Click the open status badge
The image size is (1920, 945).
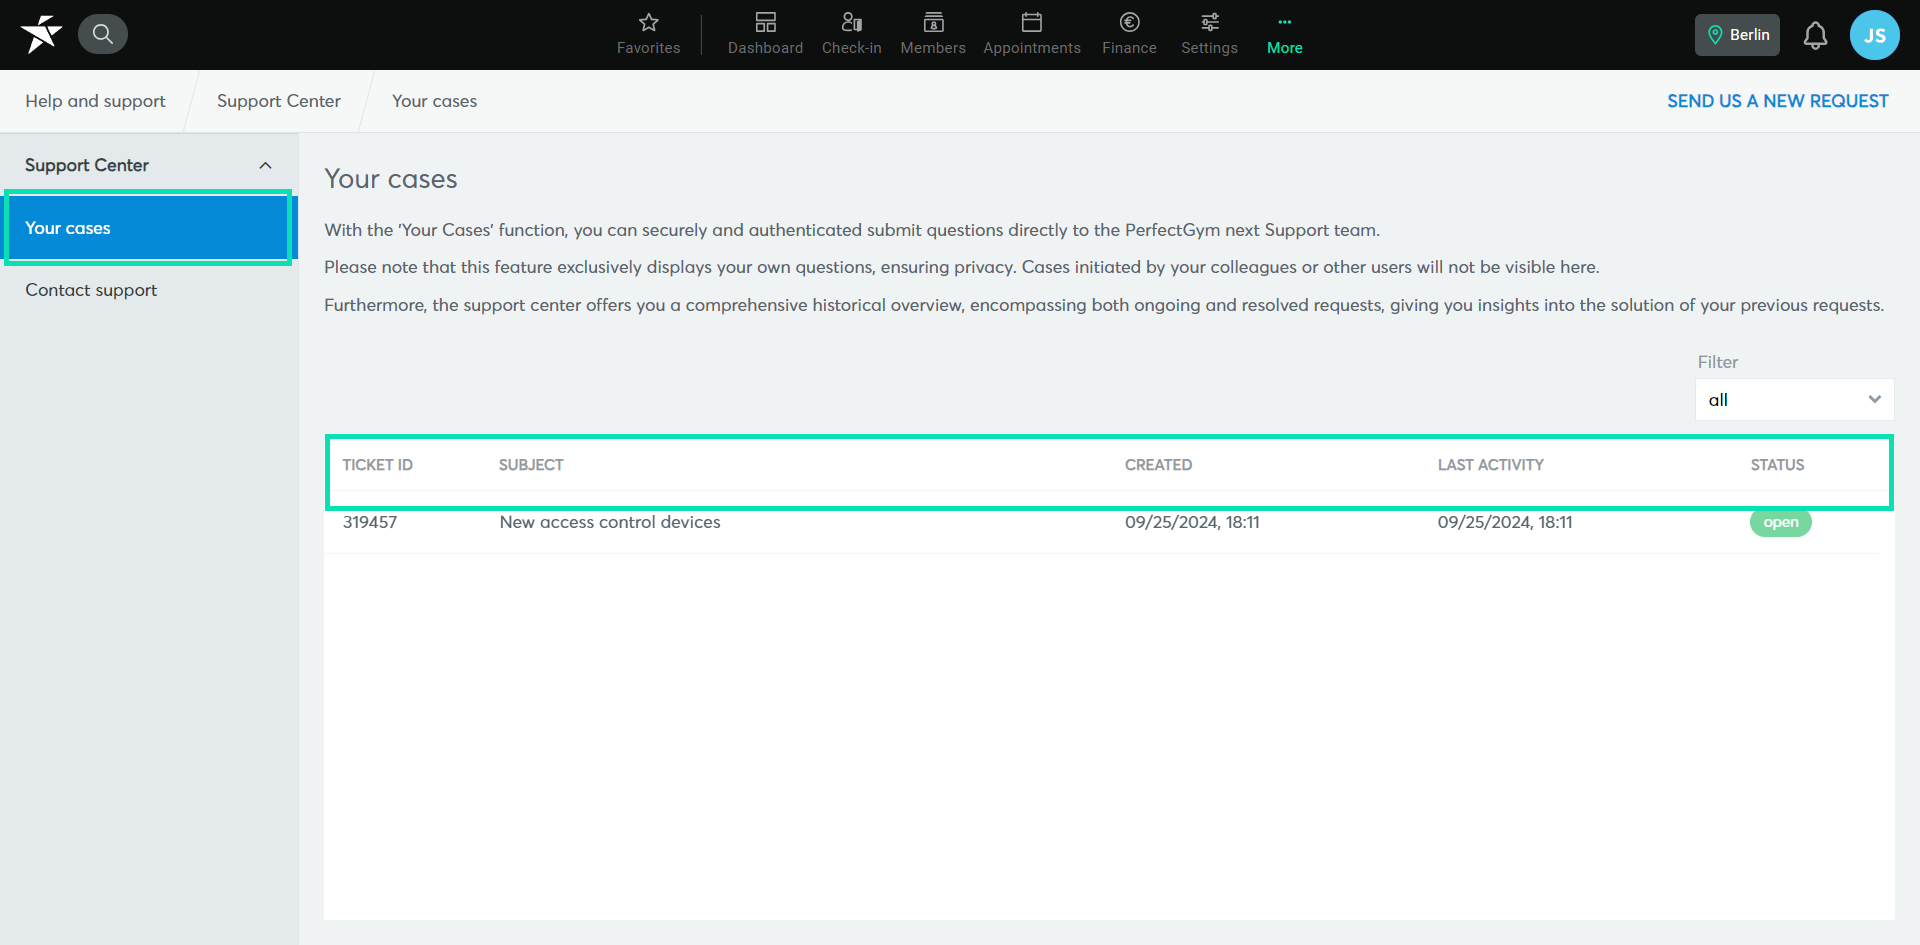1780,522
